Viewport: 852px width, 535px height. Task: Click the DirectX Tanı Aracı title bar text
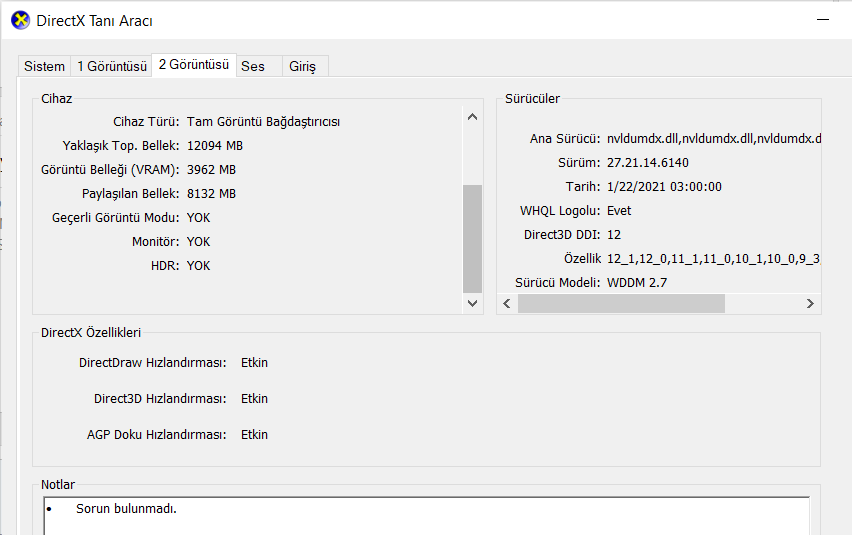[x=95, y=20]
